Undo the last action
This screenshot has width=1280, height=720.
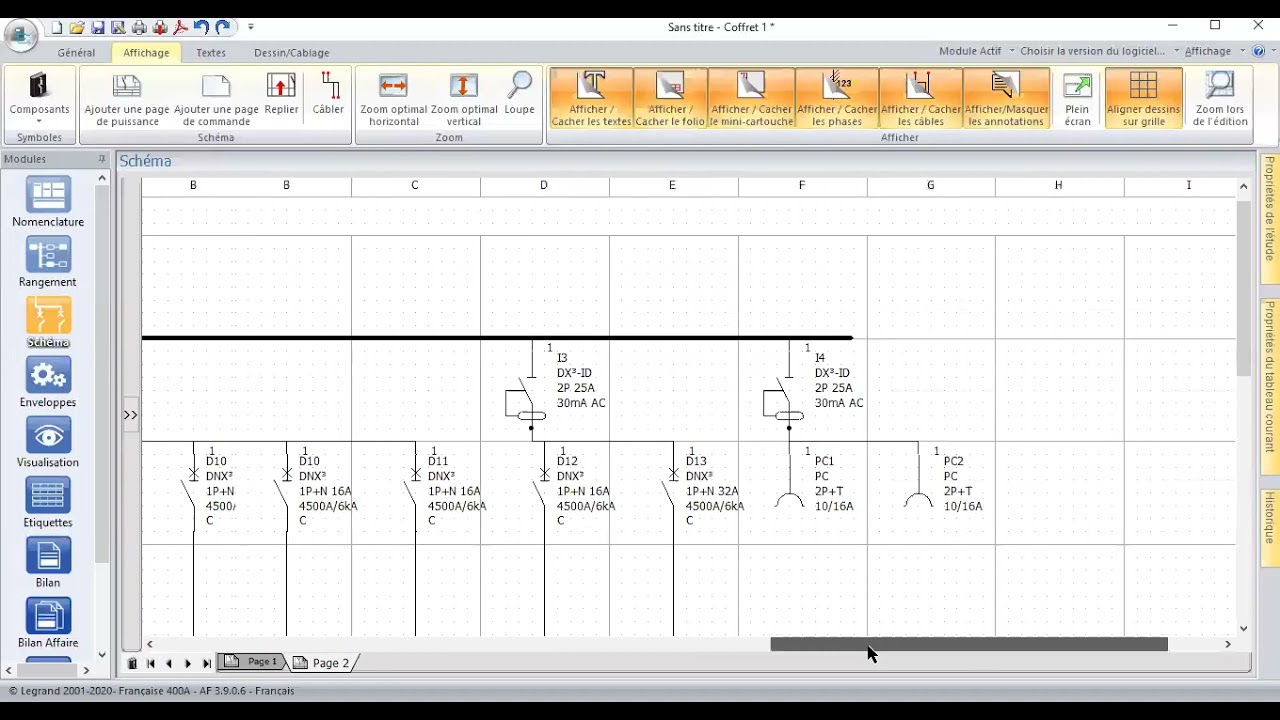[x=201, y=27]
